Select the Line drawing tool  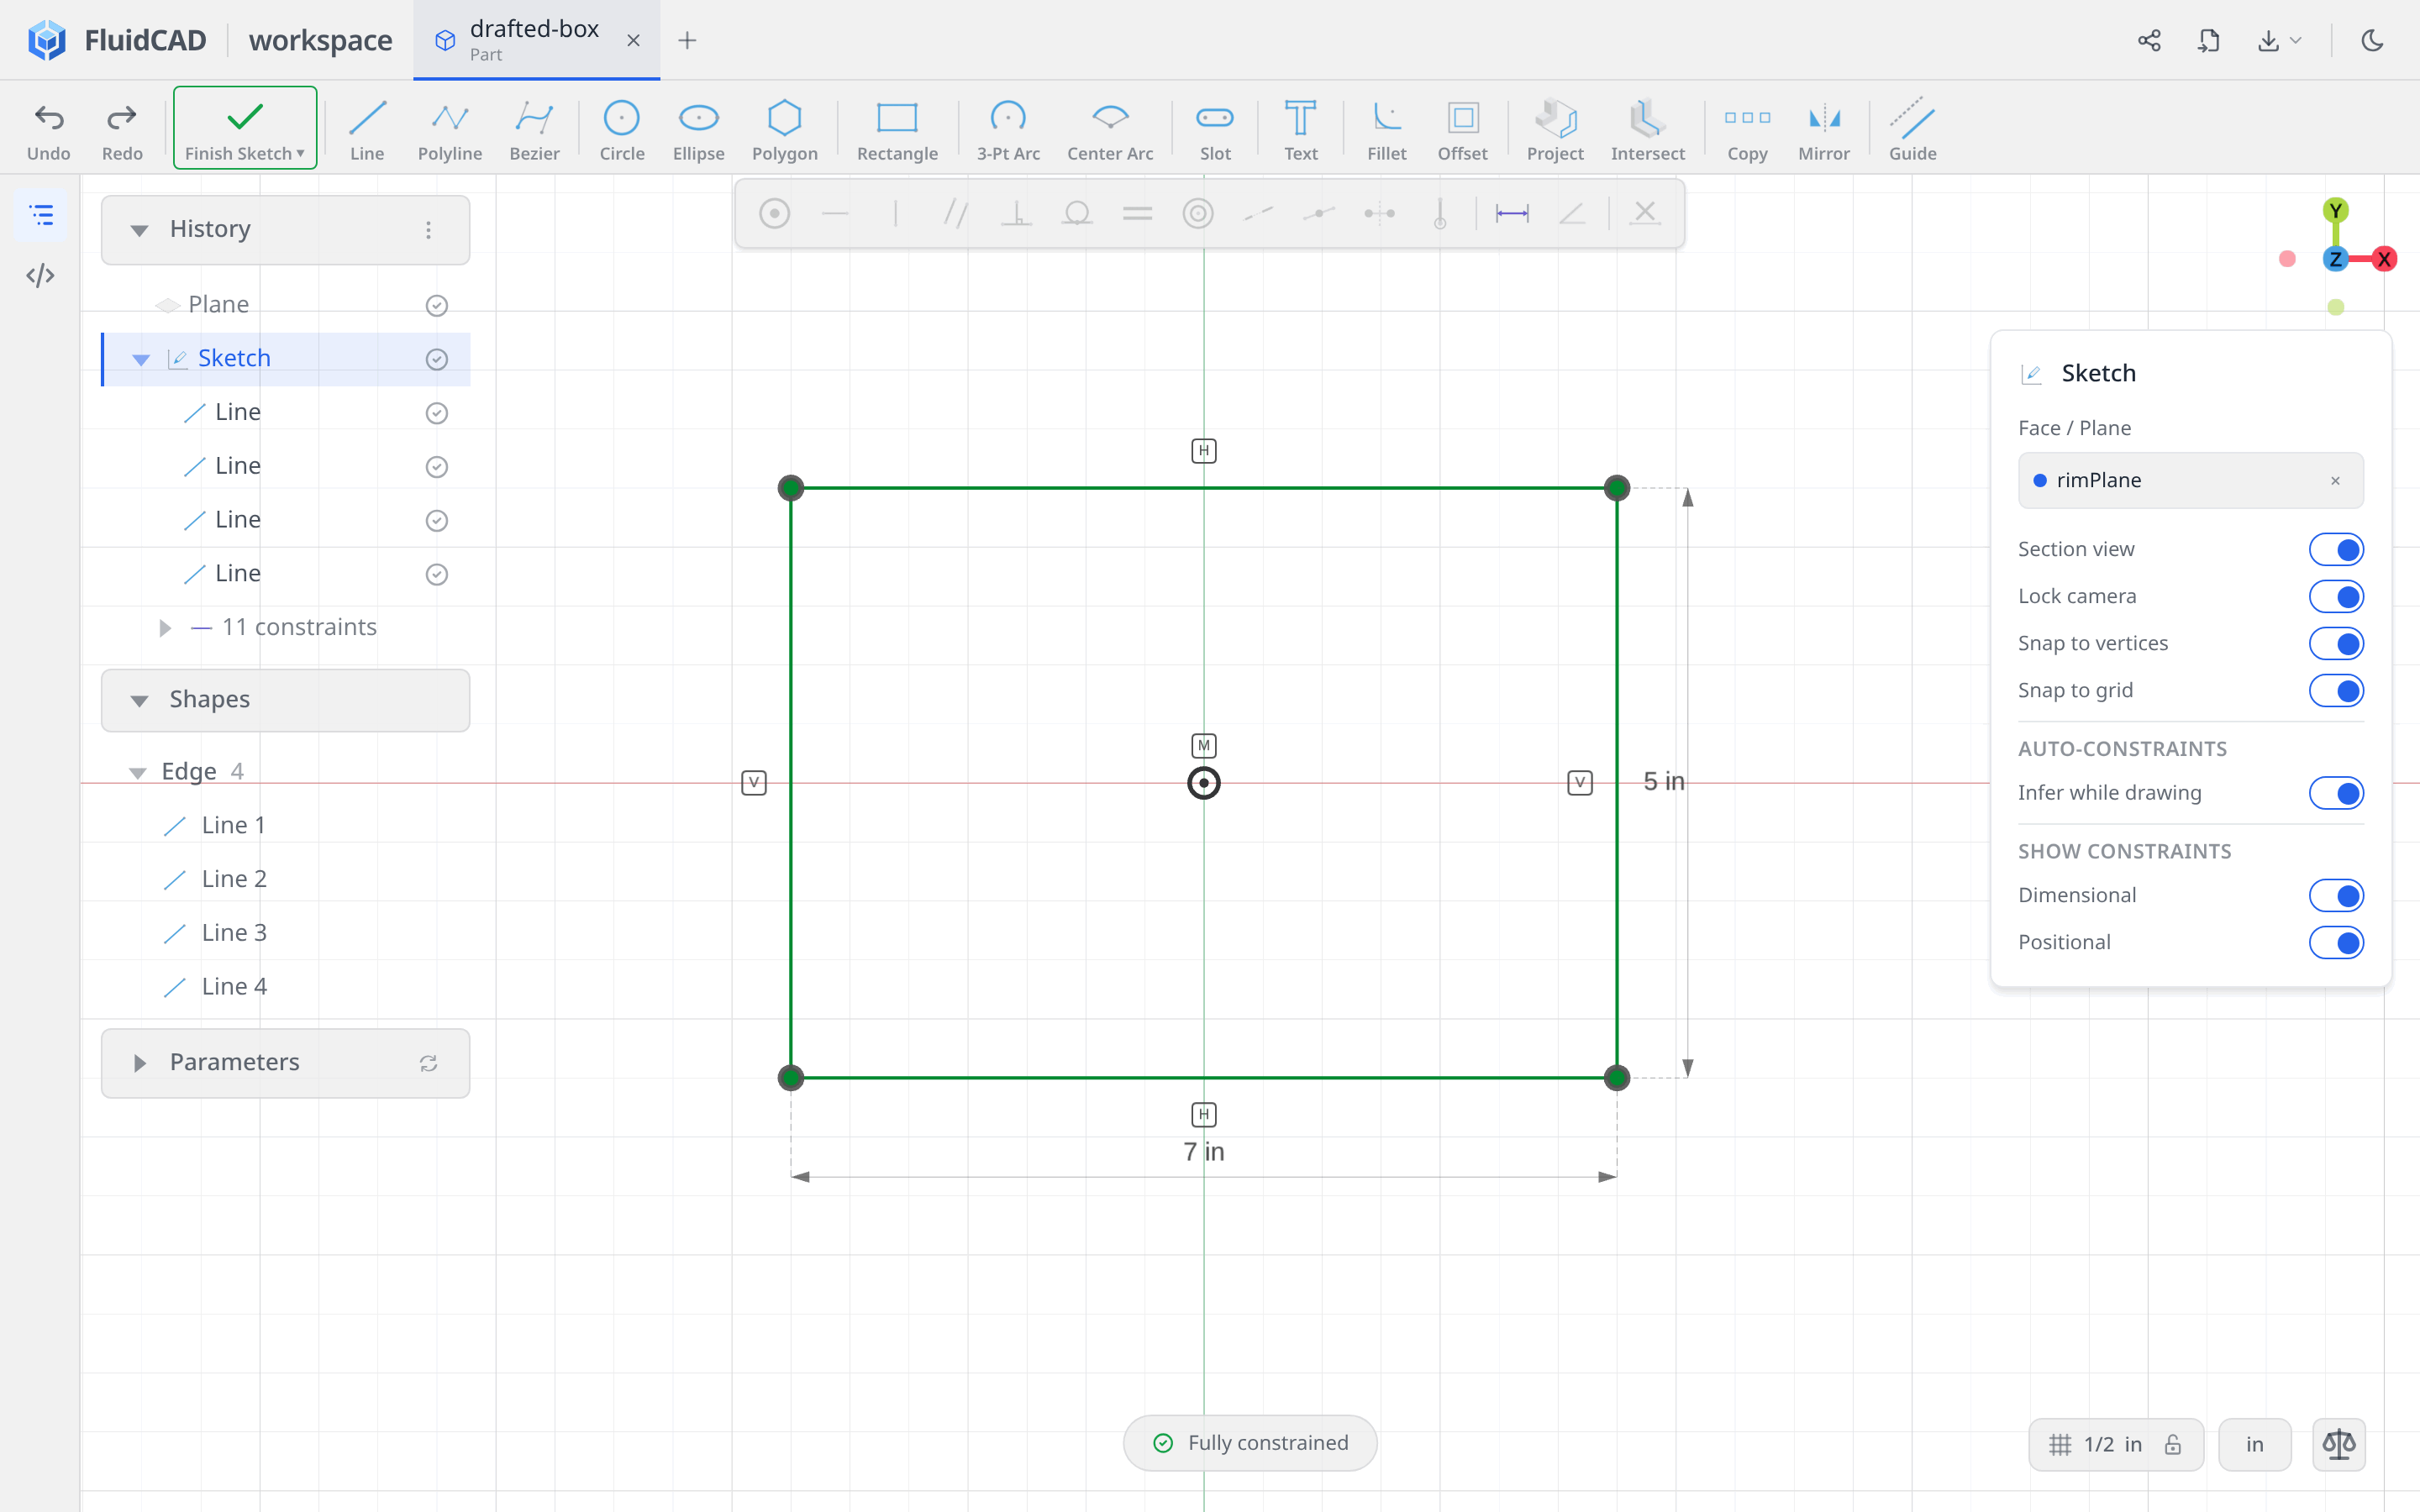(x=367, y=129)
